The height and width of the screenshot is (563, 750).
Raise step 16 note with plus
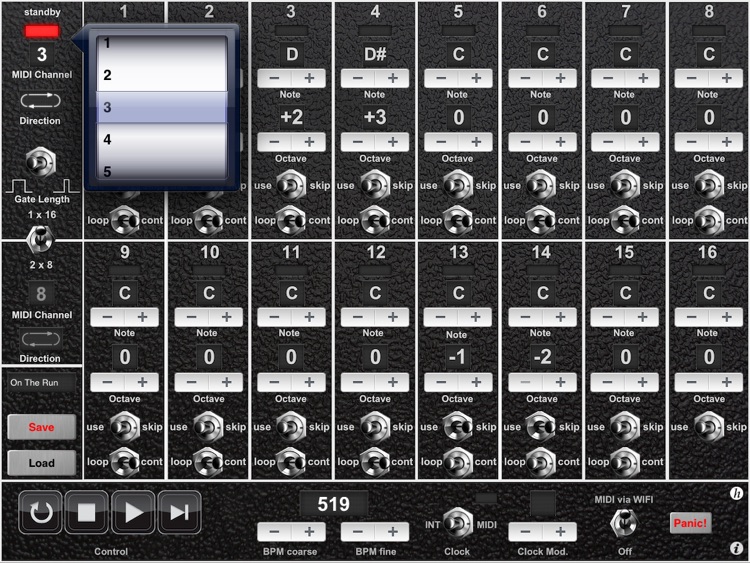click(x=726, y=317)
